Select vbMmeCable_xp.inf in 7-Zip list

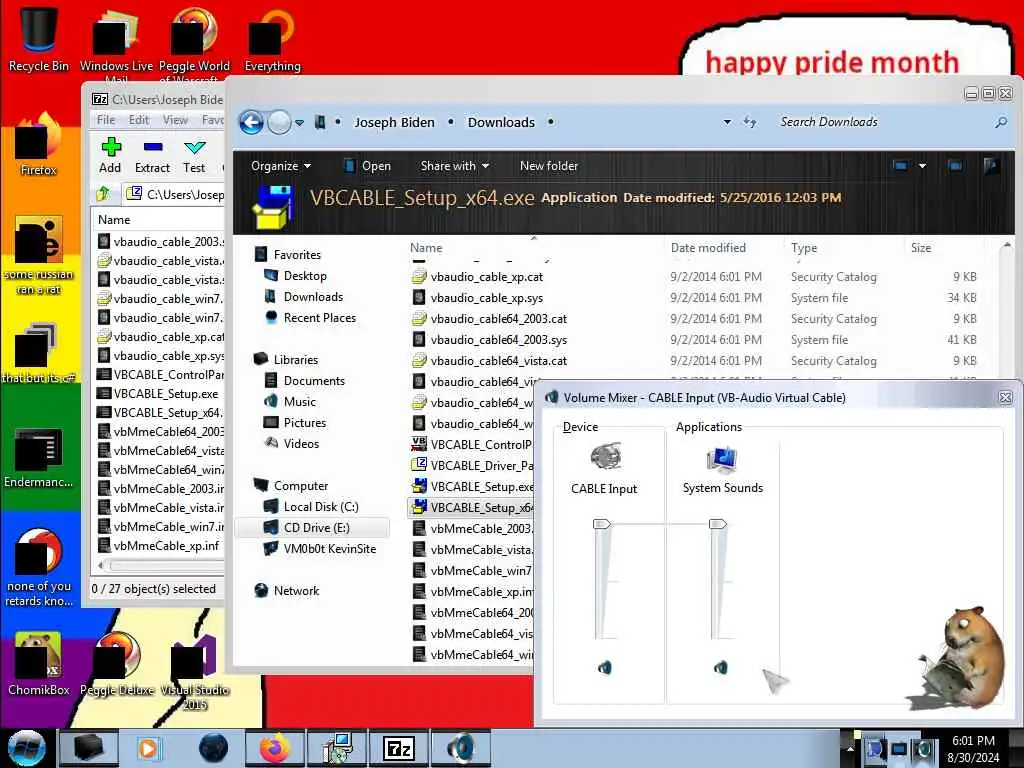159,545
